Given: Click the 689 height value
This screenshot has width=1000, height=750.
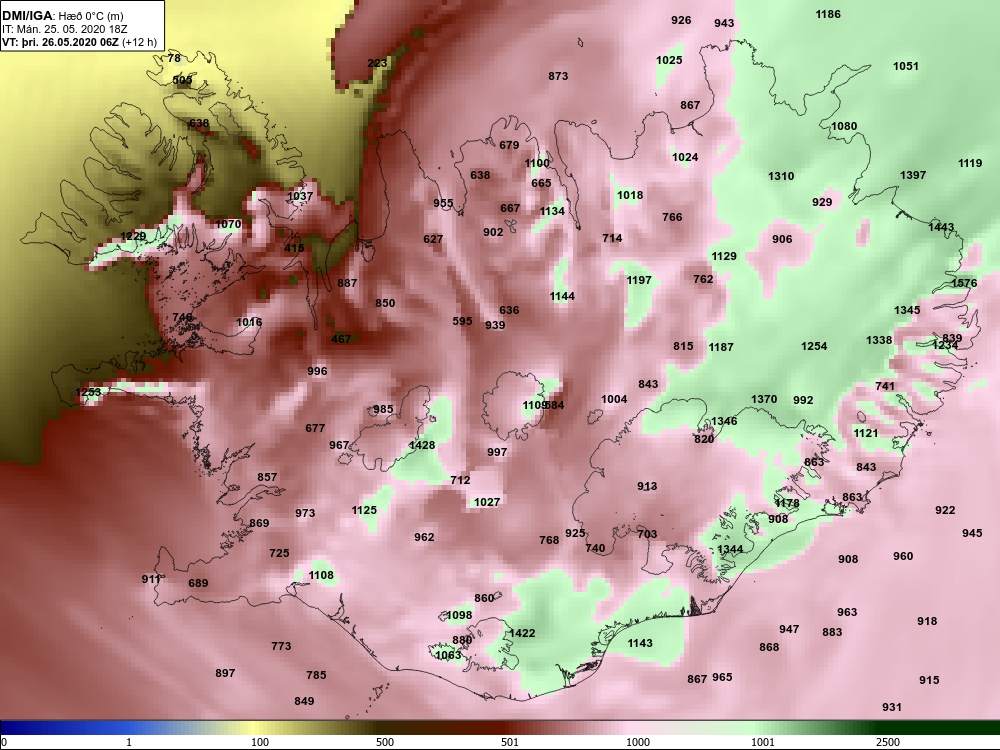Looking at the screenshot, I should click(x=198, y=583).
